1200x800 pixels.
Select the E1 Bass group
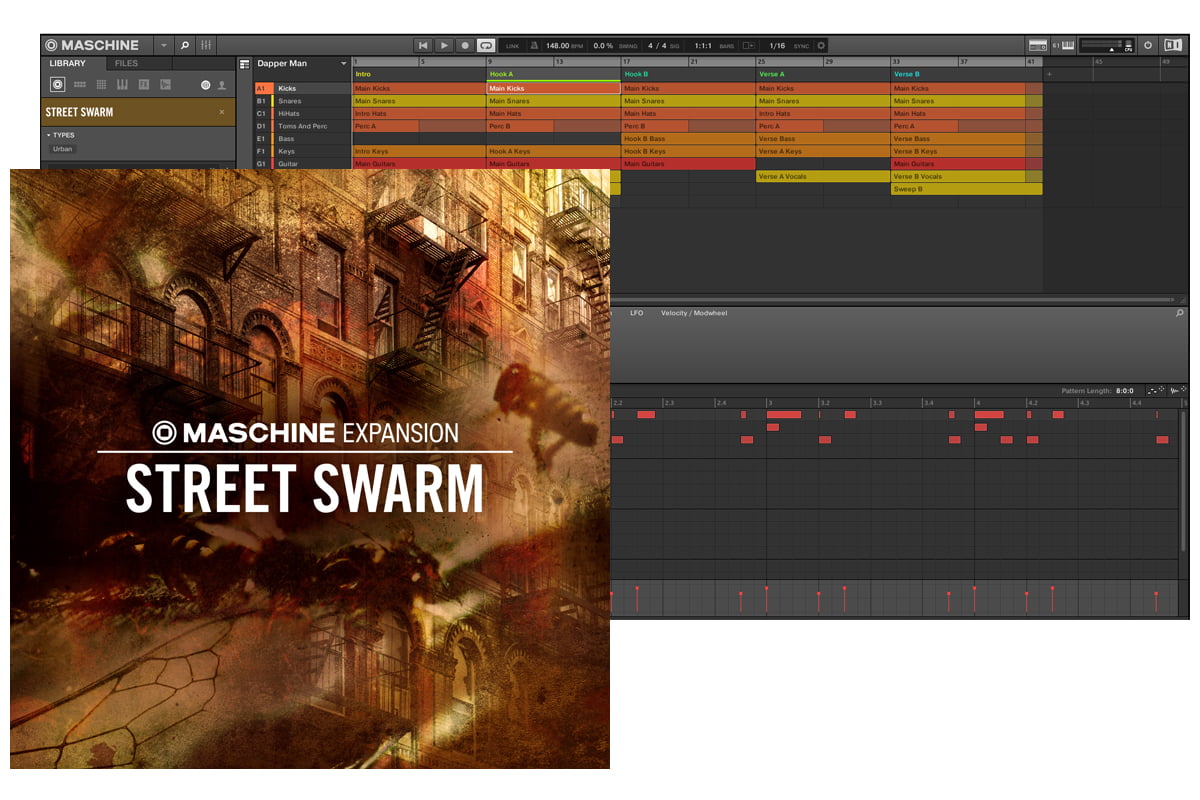[303, 139]
